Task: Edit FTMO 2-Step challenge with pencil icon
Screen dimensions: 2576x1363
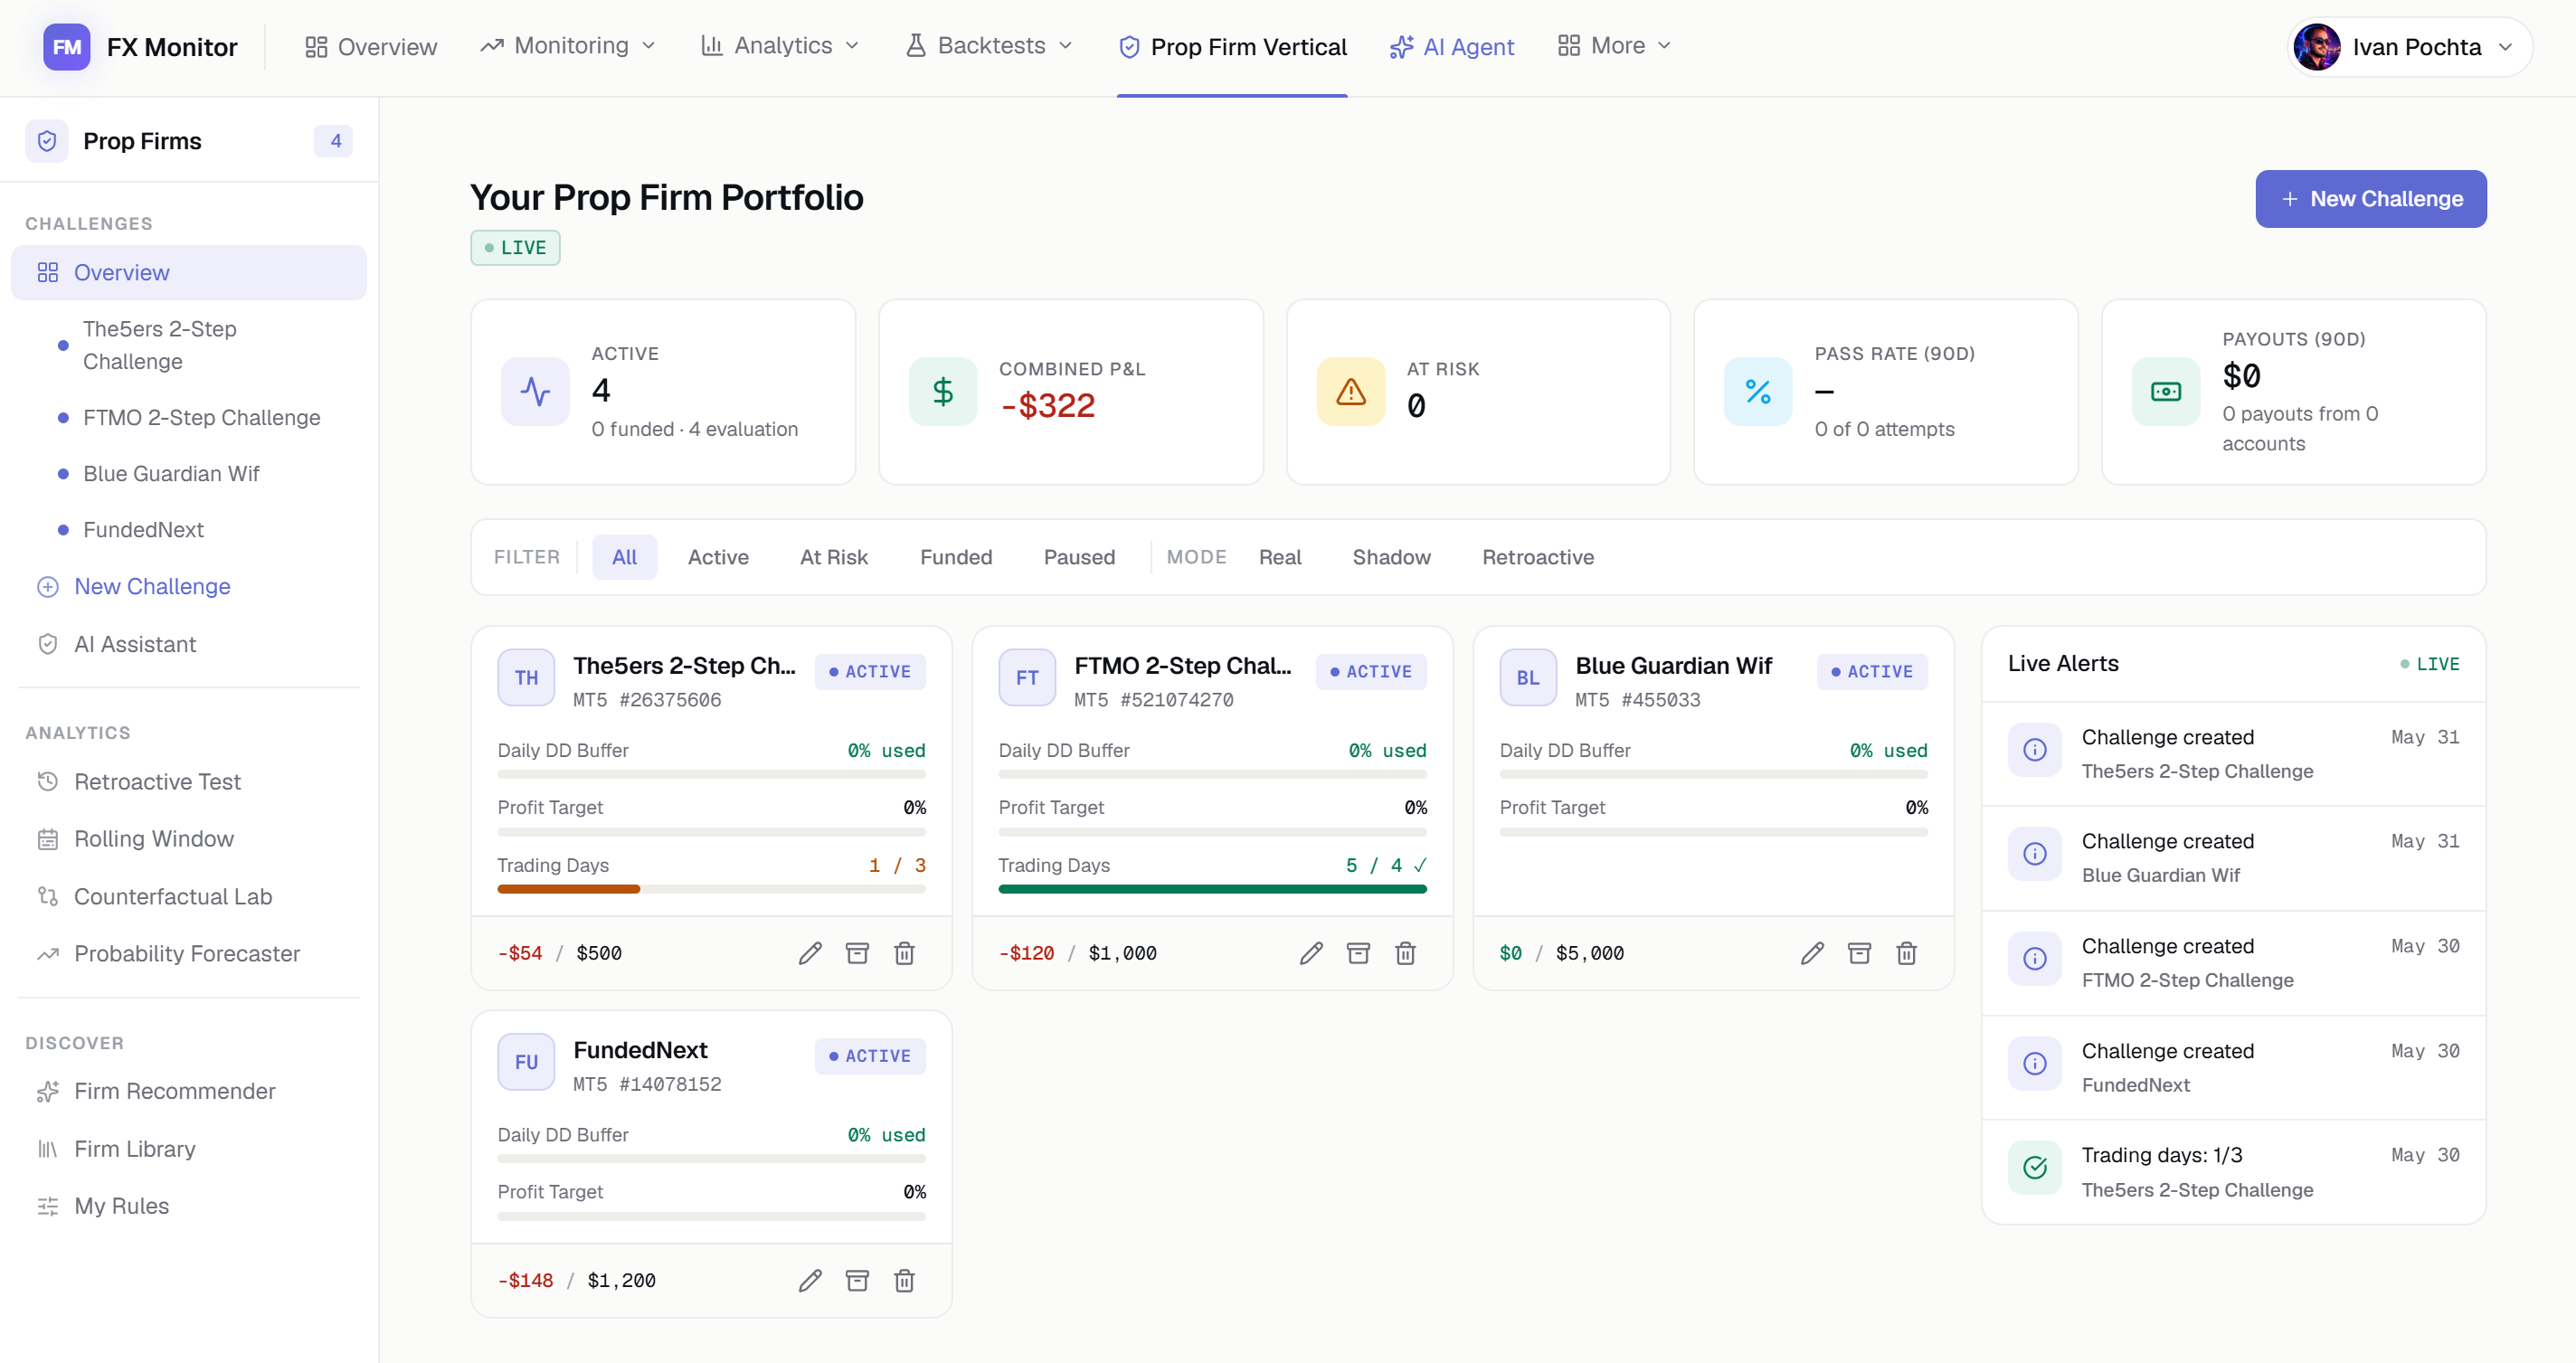Action: tap(1311, 953)
